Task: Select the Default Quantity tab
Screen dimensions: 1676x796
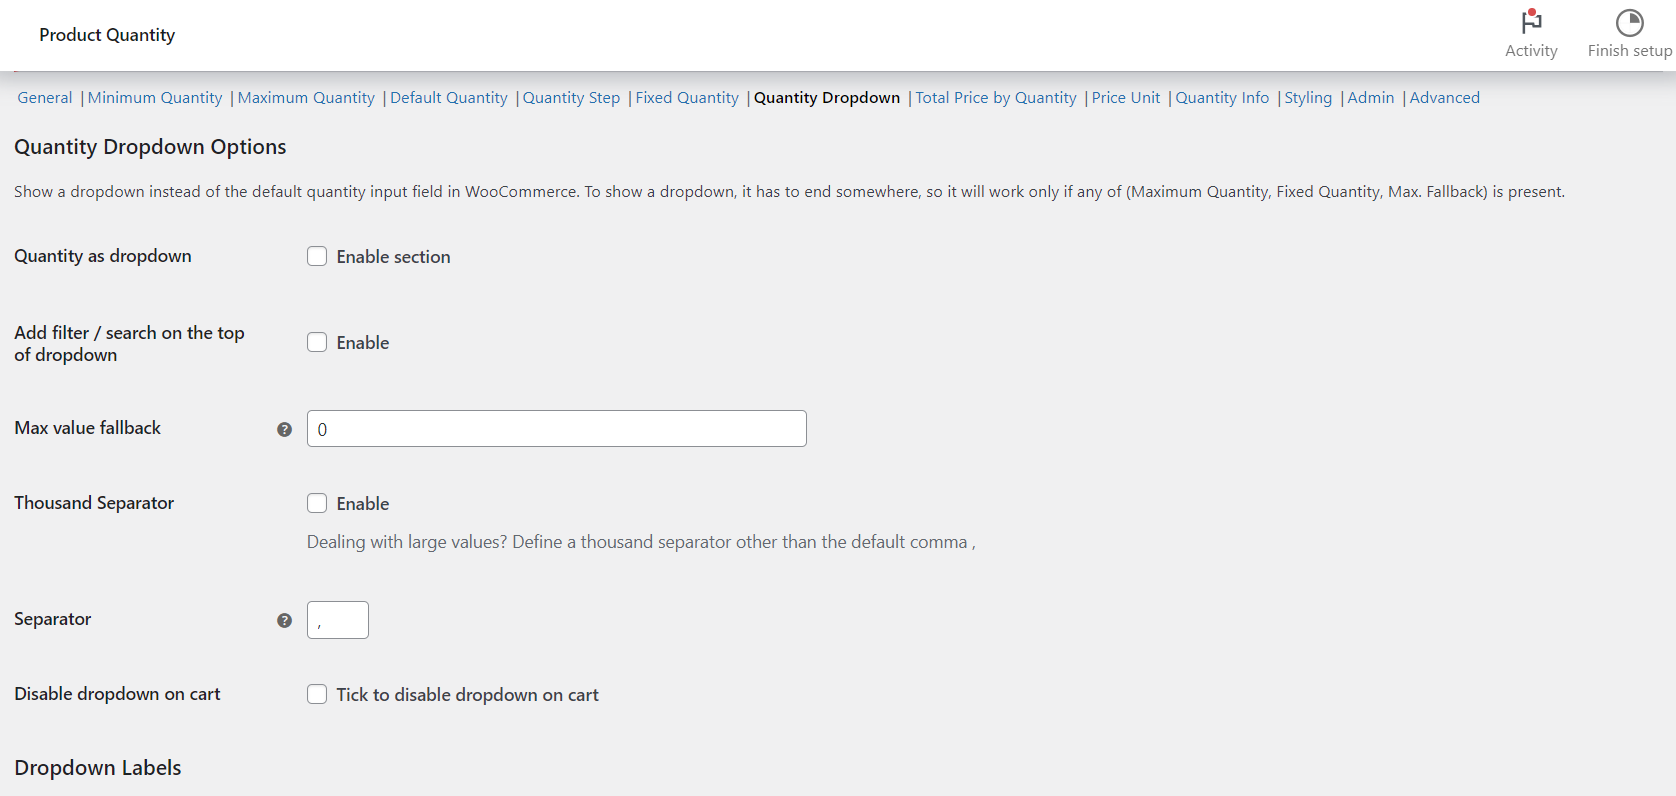Action: point(448,97)
